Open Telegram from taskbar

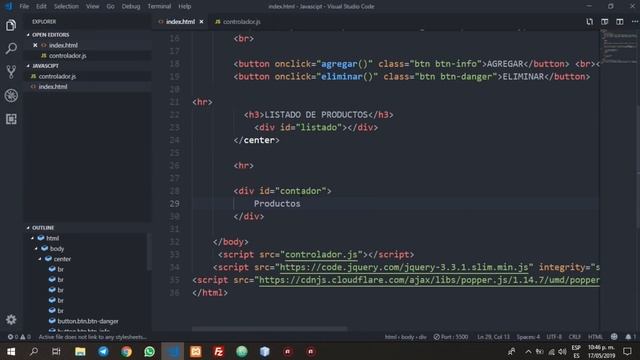103,351
